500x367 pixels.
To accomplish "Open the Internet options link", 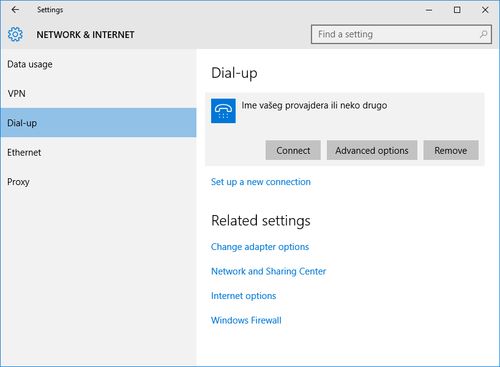I will coord(243,296).
